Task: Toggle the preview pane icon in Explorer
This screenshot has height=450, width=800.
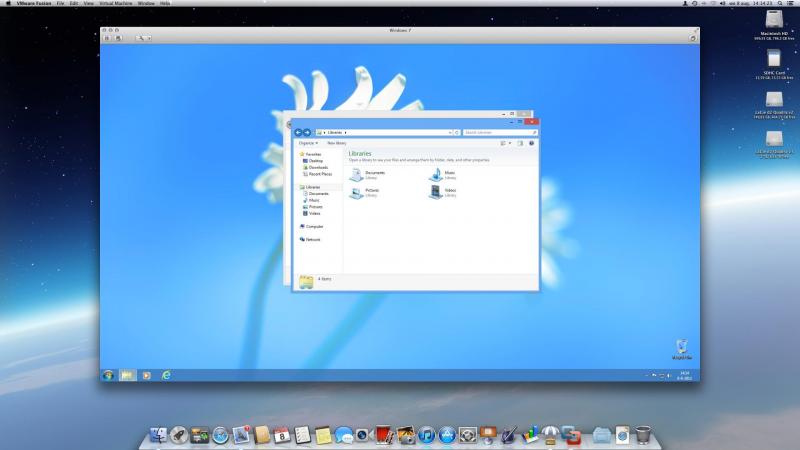Action: (520, 143)
